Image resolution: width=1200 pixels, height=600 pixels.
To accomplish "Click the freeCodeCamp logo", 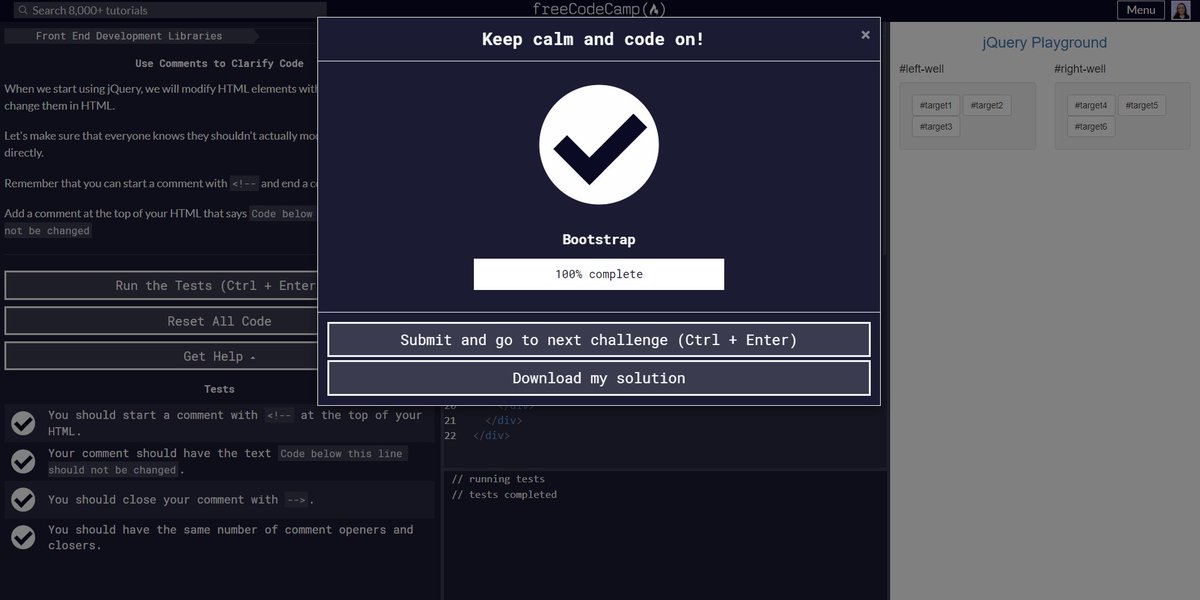I will tap(599, 10).
